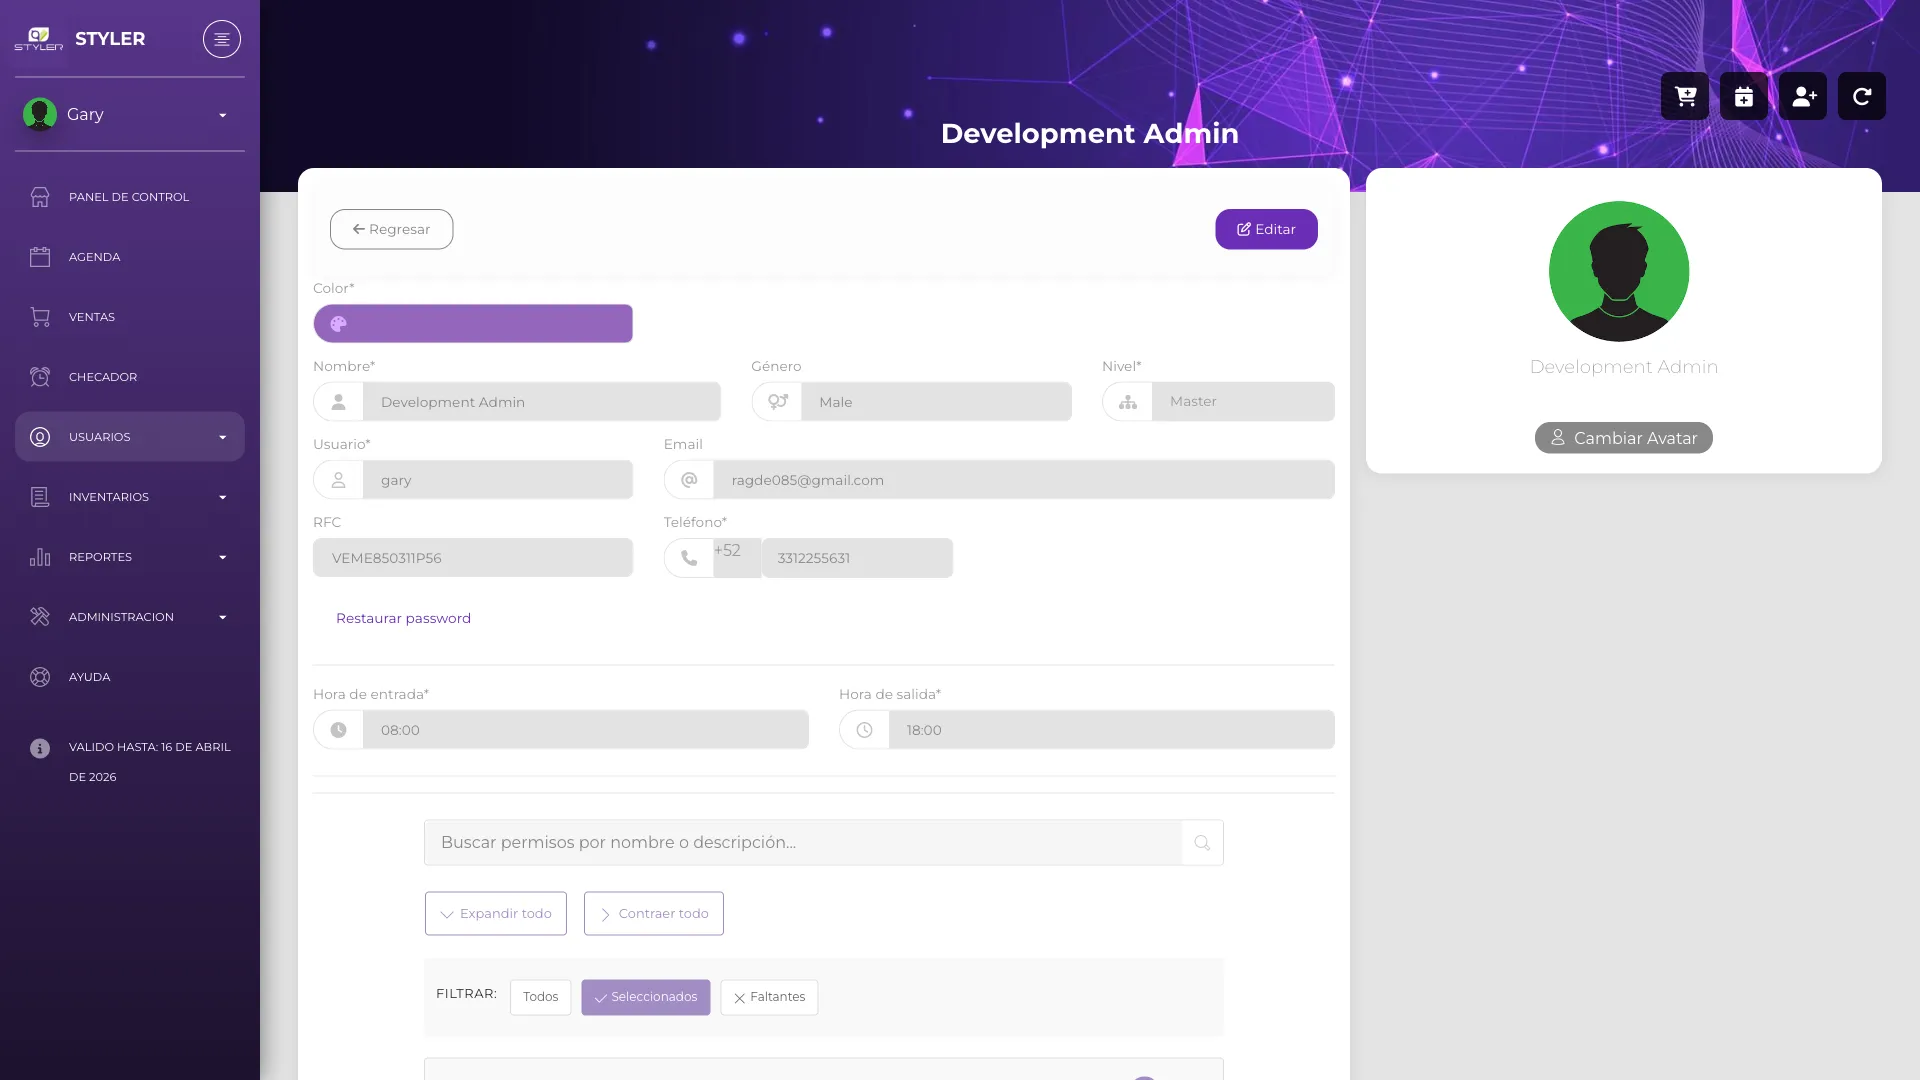Open the Género Male dropdown
This screenshot has width=1920, height=1080.
point(937,402)
